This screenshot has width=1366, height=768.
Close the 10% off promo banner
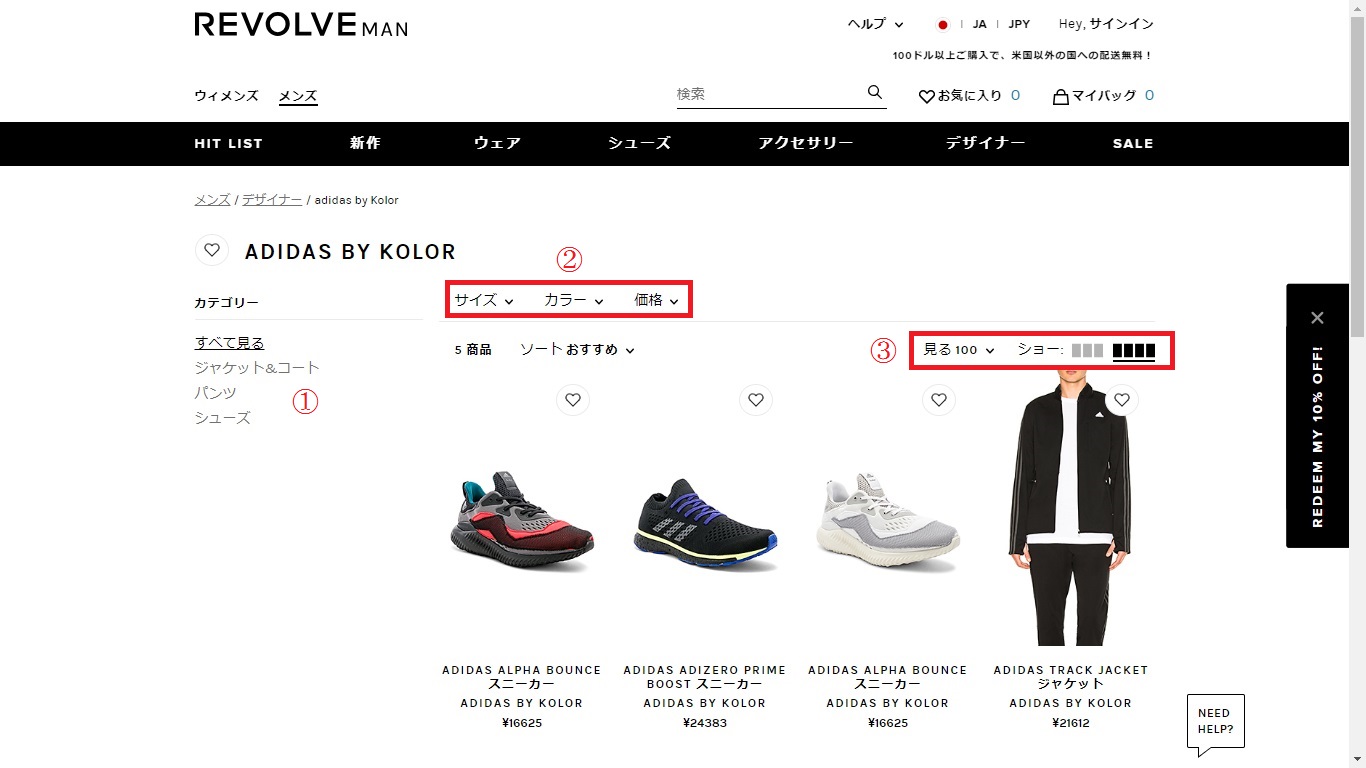coord(1317,318)
